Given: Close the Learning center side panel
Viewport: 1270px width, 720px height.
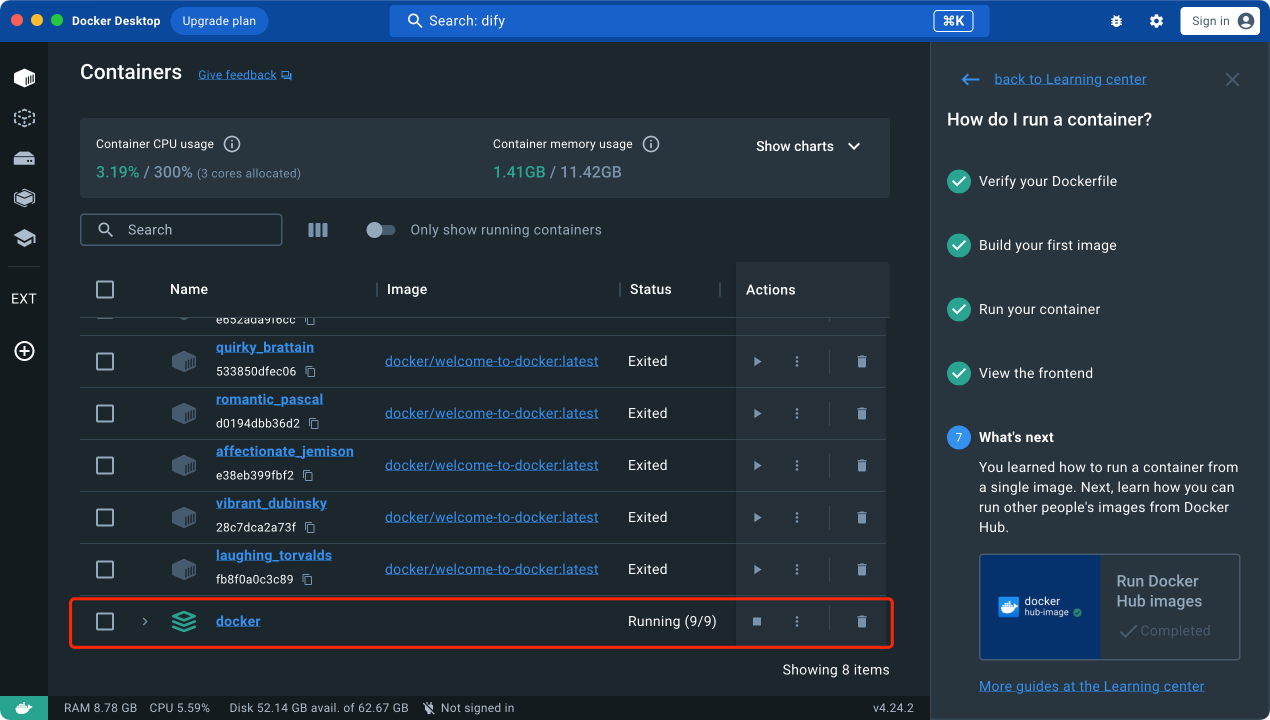Looking at the screenshot, I should 1232,79.
